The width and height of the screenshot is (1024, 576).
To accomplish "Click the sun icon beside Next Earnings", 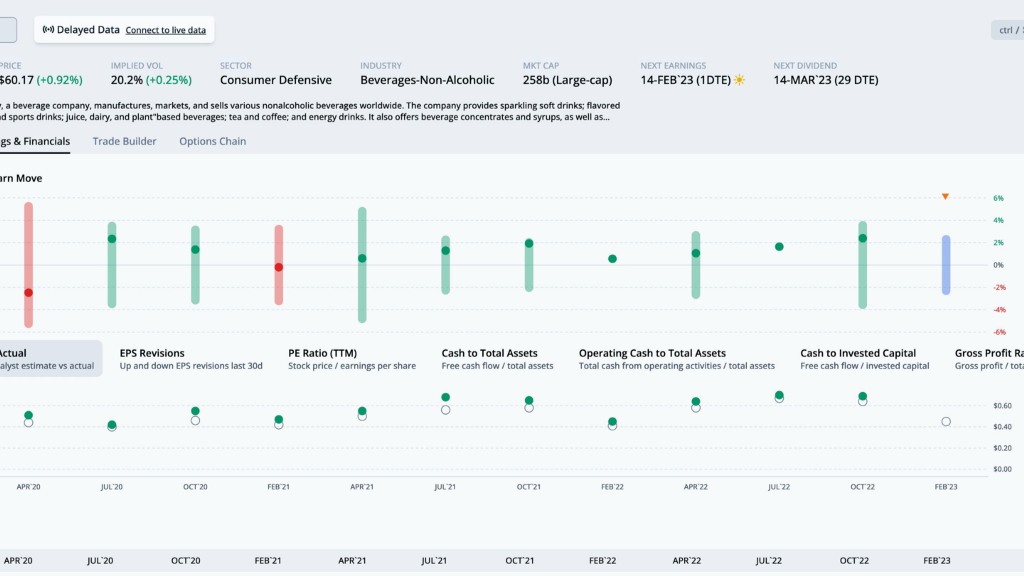I will click(x=739, y=80).
